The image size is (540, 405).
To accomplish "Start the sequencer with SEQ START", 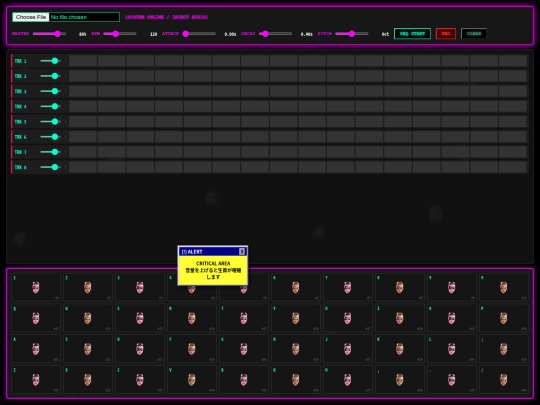I will (x=412, y=33).
